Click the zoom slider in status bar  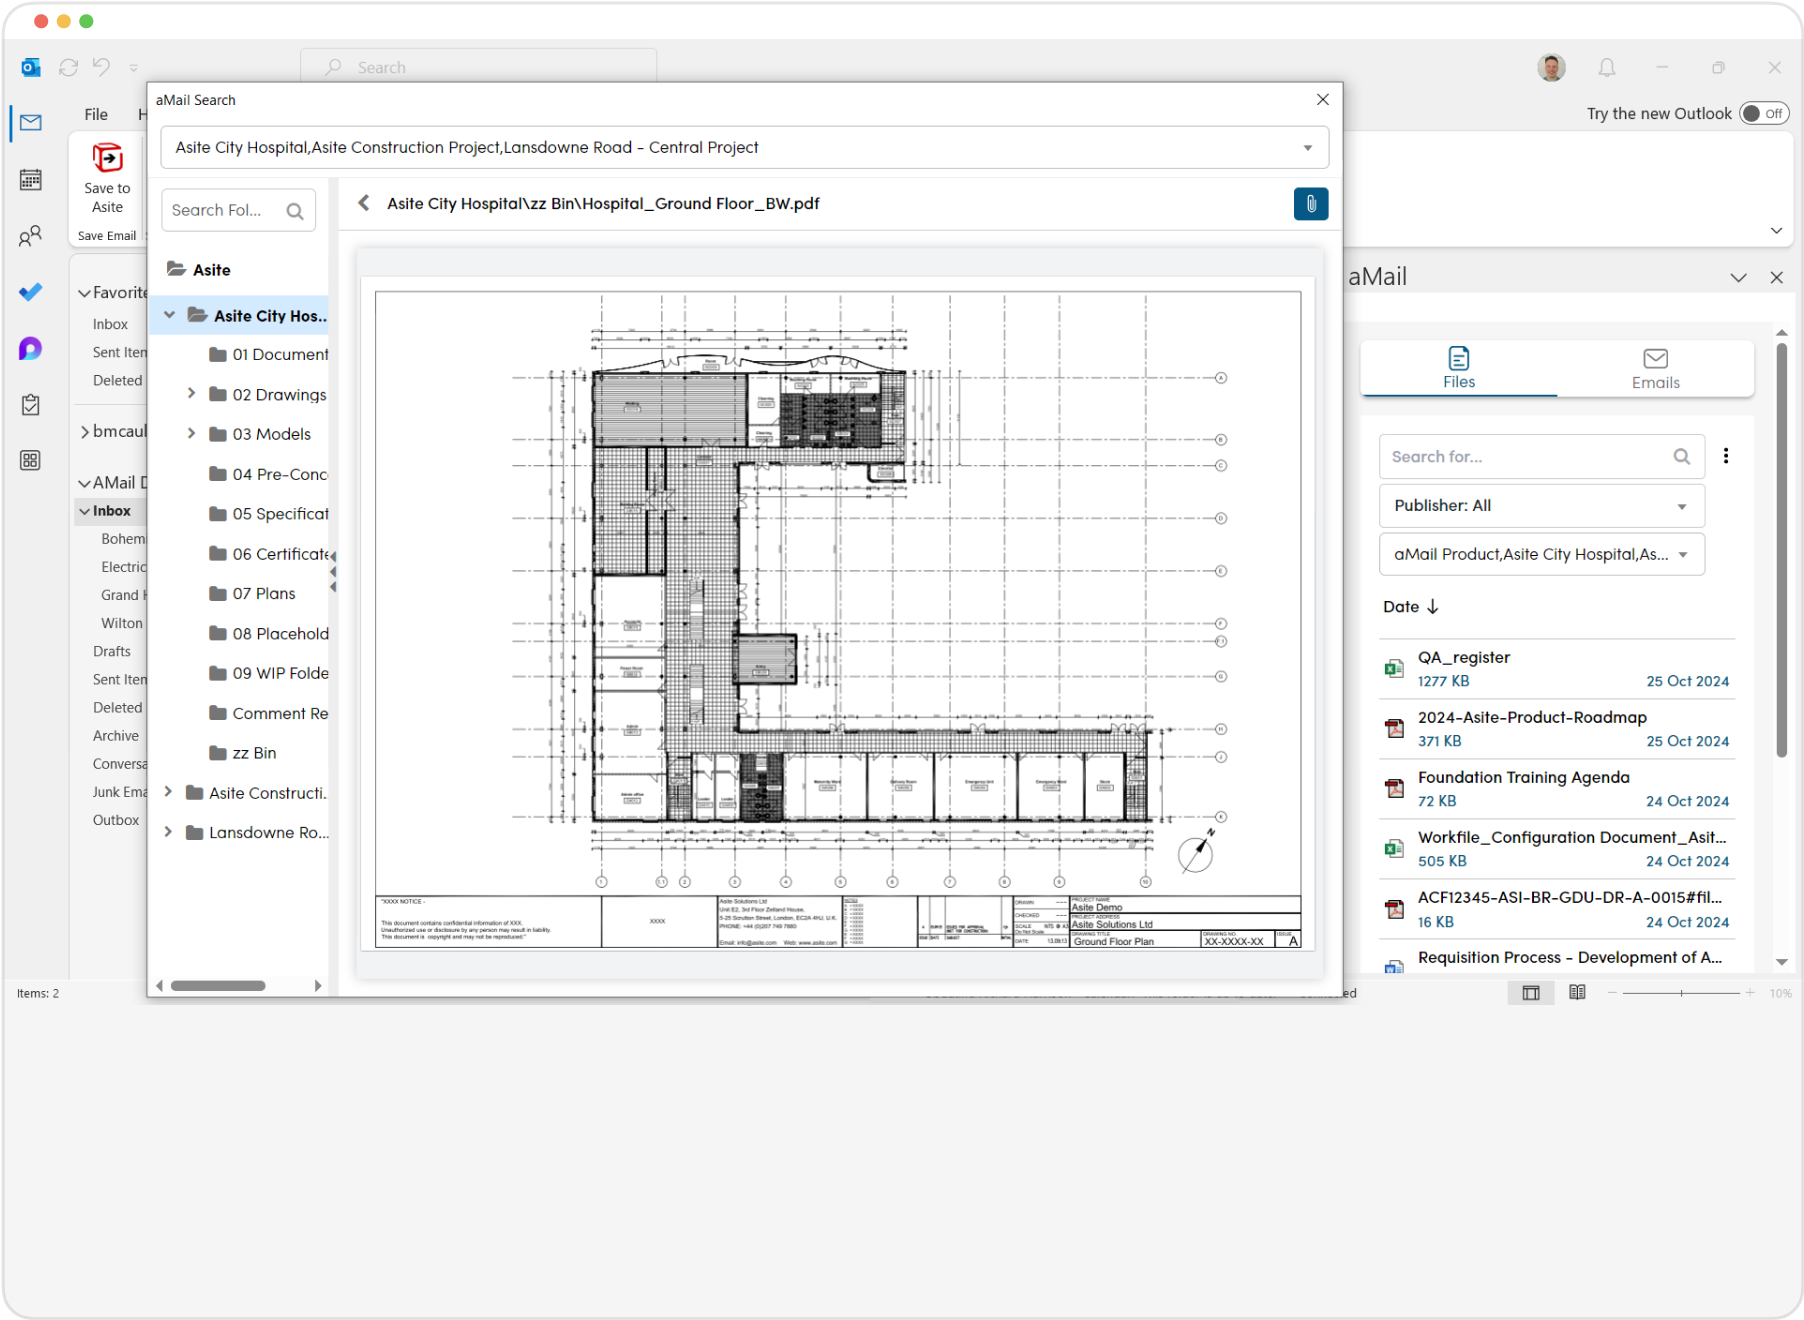click(x=1681, y=993)
